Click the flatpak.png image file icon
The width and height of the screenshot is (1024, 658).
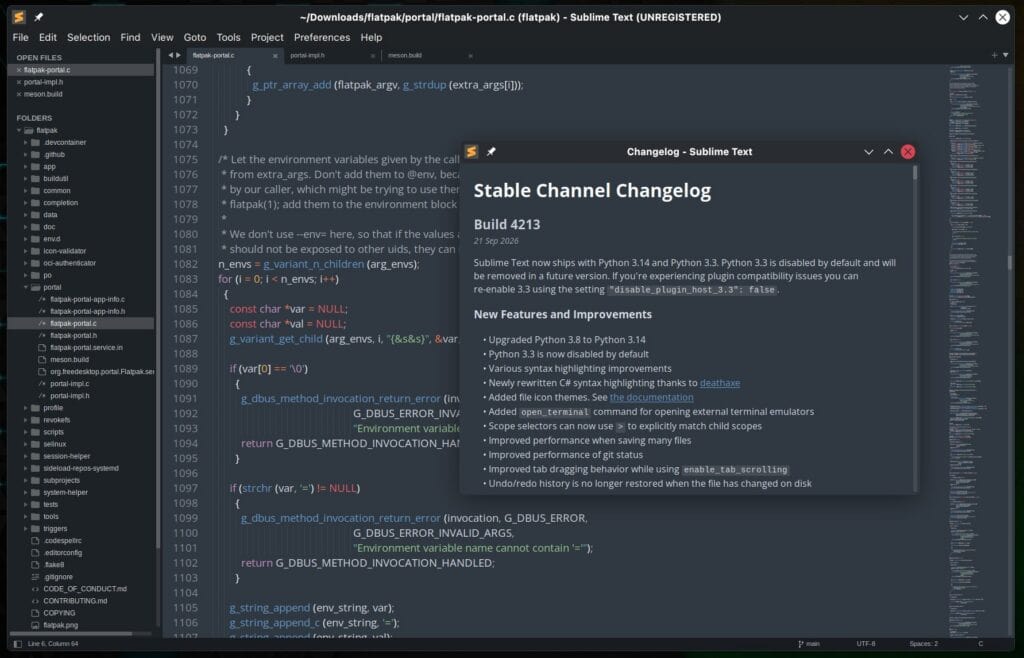35,625
